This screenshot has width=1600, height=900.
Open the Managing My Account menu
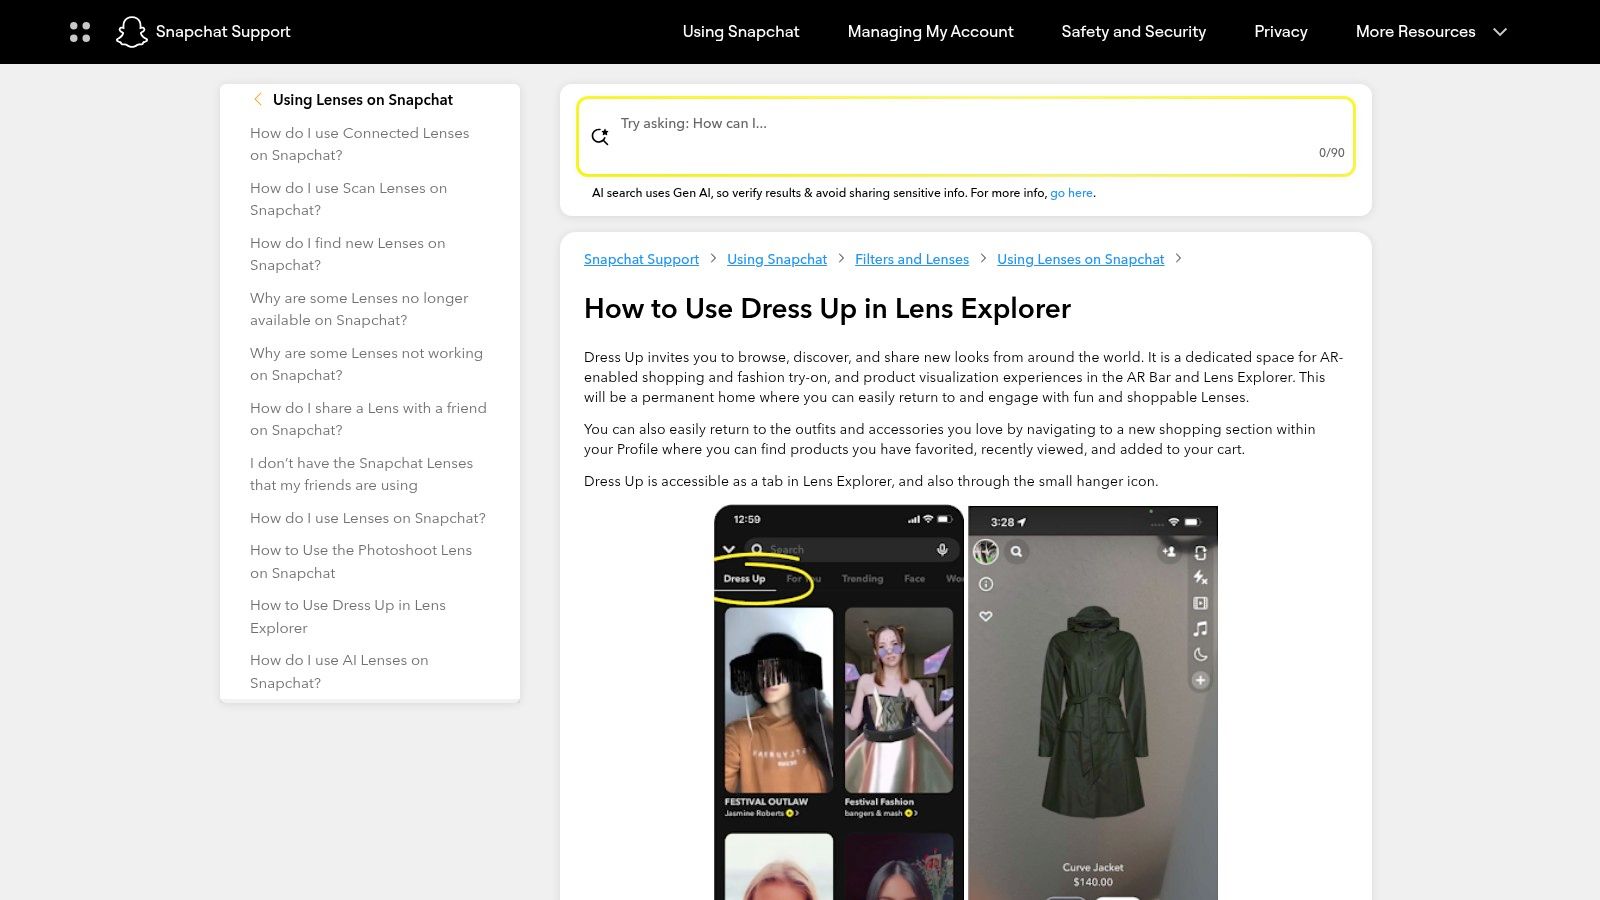pos(930,32)
